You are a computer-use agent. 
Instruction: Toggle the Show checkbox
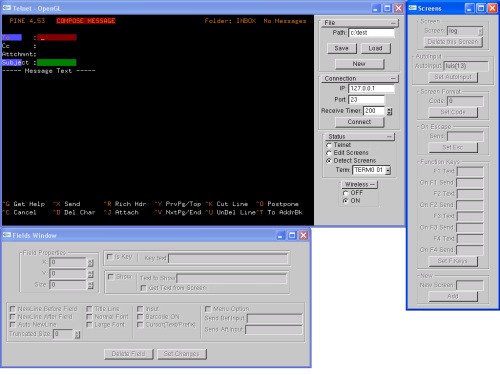[111, 277]
